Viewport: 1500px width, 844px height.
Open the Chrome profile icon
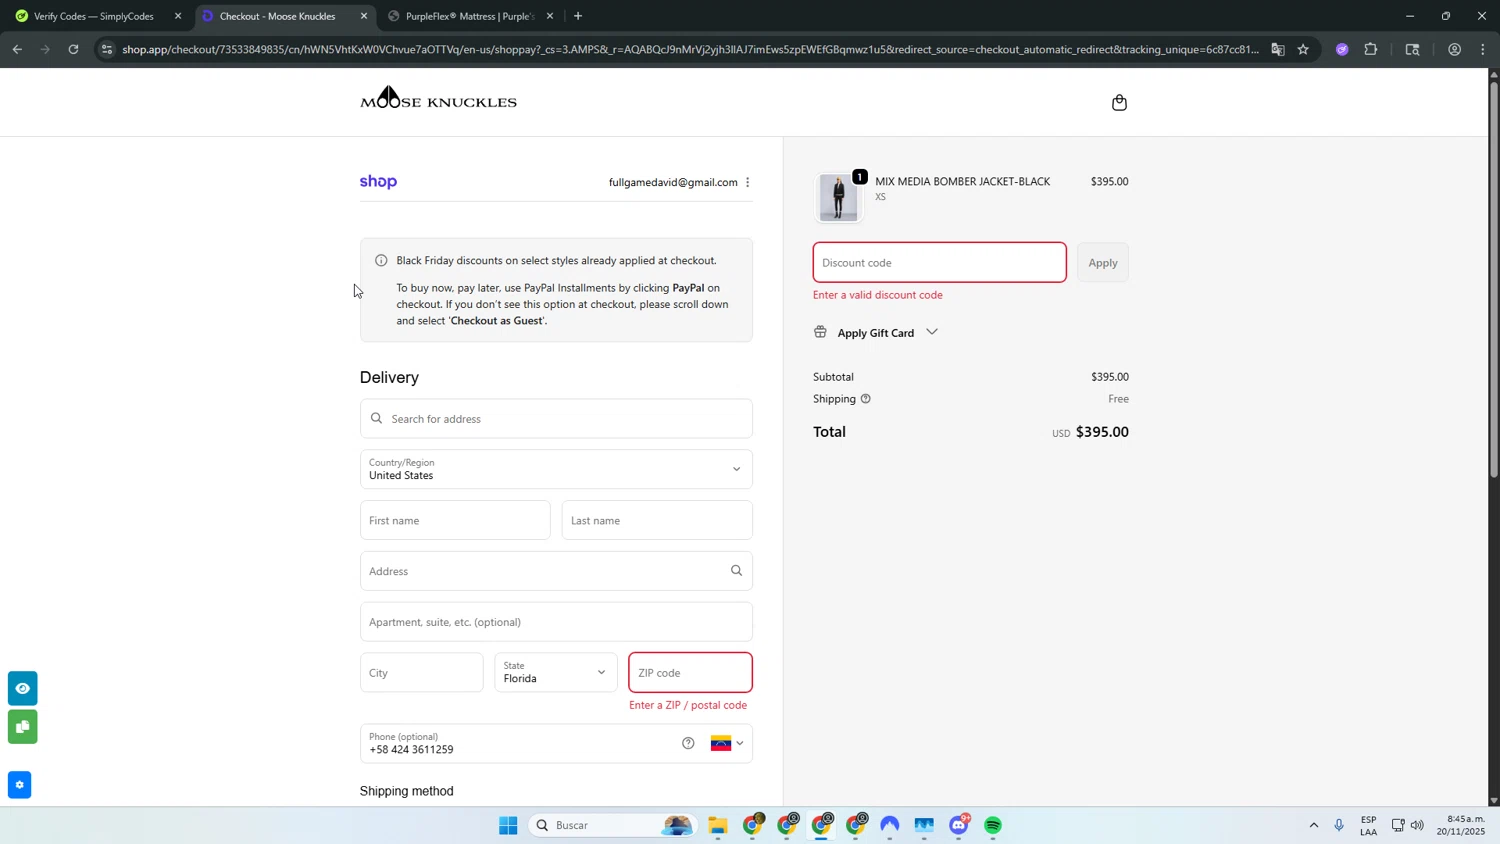tap(1454, 49)
